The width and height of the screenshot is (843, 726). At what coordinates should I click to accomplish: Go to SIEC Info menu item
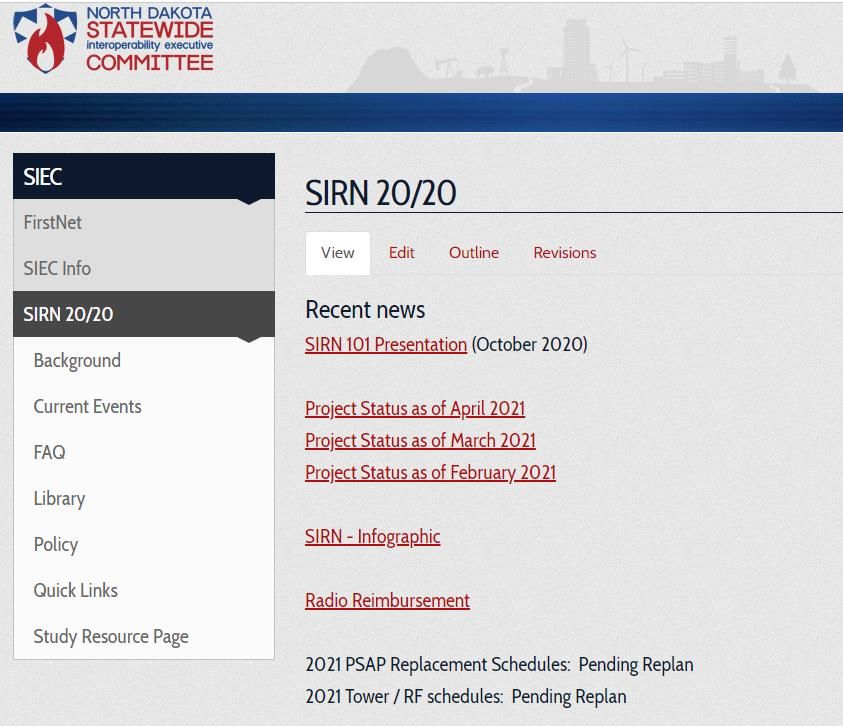[144, 268]
